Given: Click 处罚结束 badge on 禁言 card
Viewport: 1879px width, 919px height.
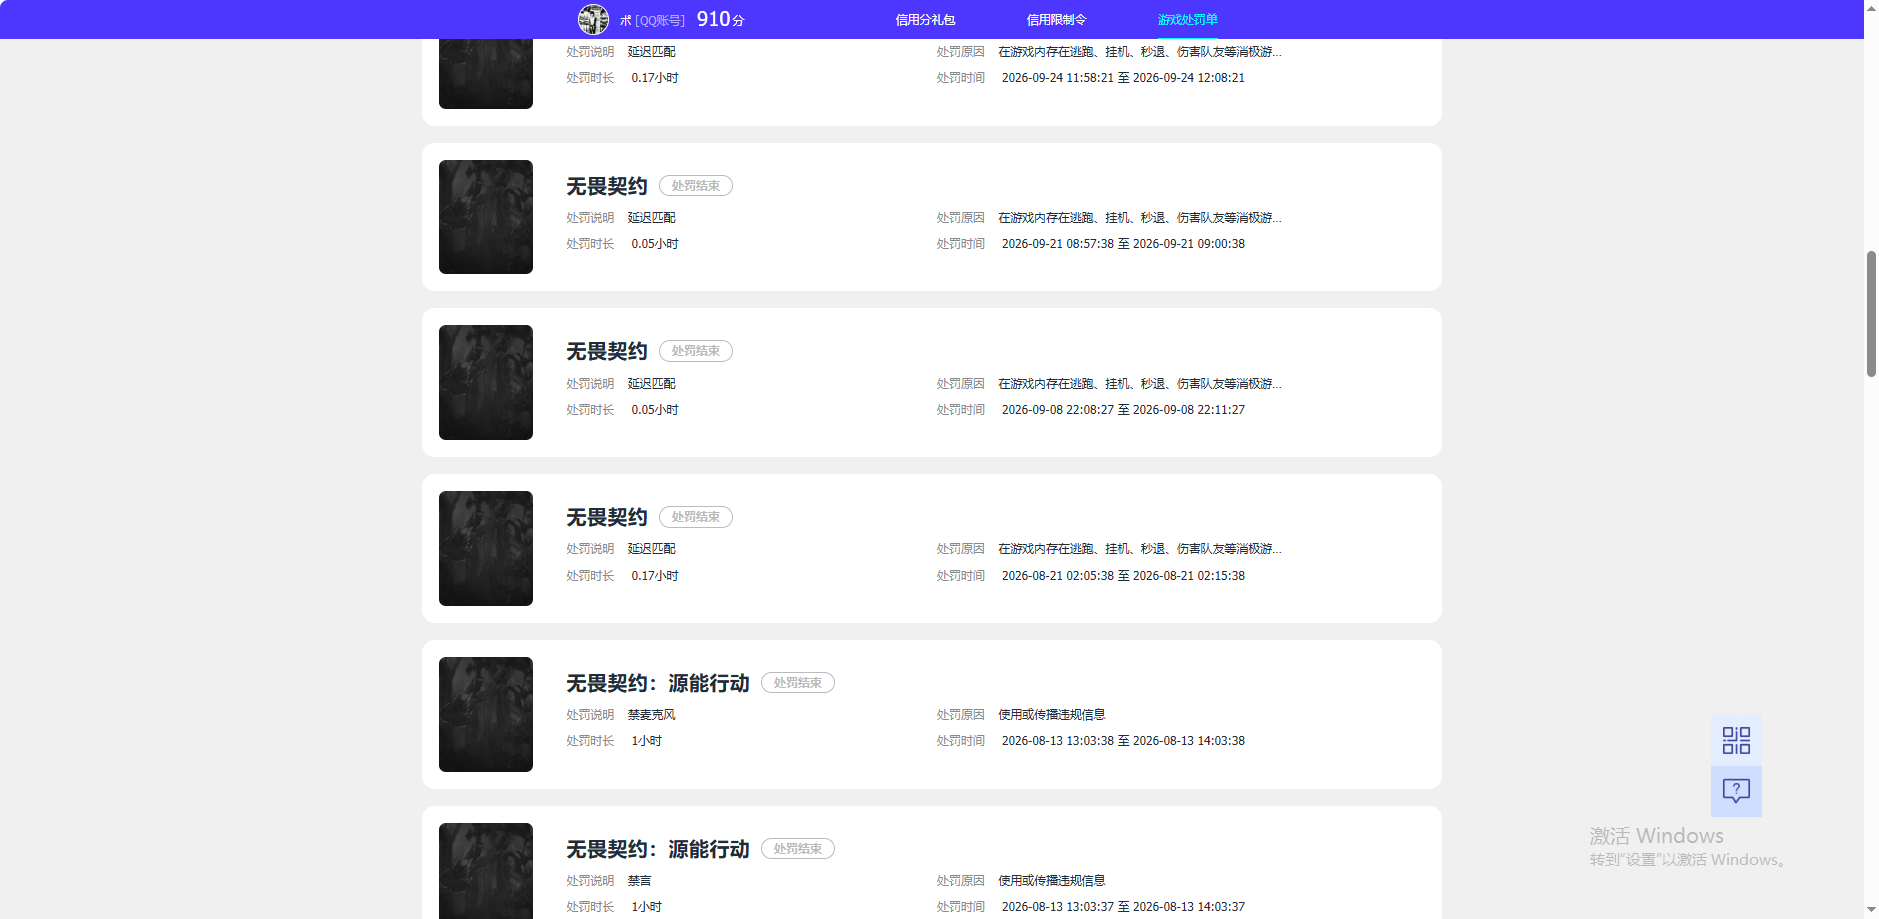Looking at the screenshot, I should 798,849.
